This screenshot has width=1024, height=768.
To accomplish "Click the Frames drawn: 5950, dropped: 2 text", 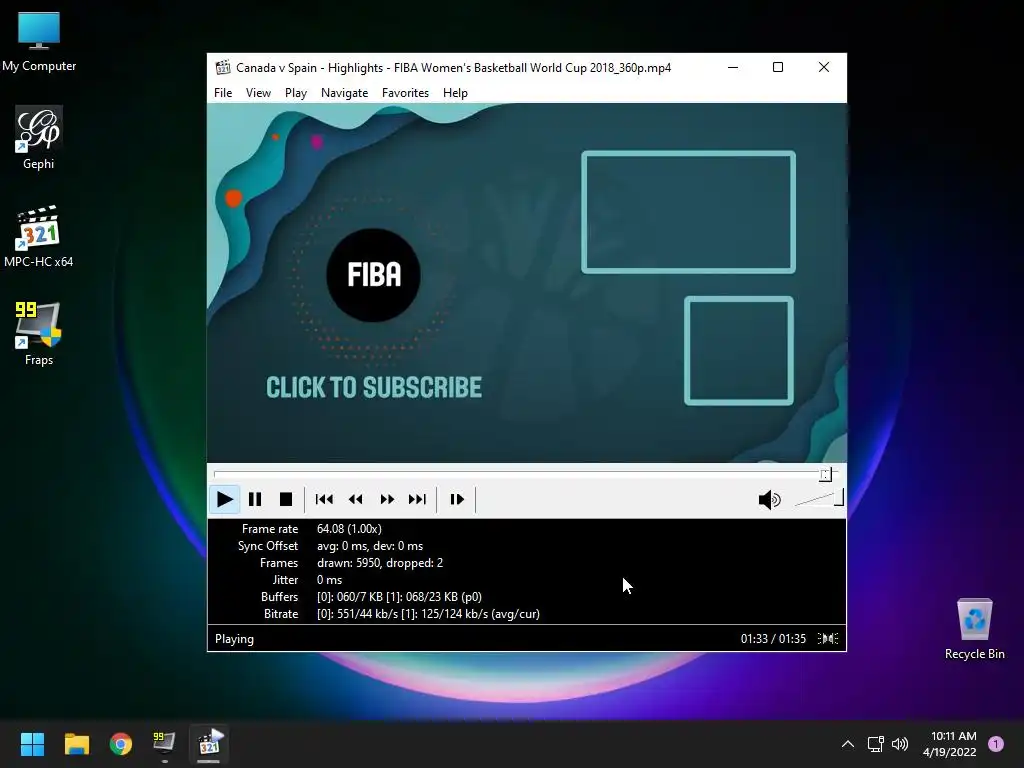I will [380, 563].
